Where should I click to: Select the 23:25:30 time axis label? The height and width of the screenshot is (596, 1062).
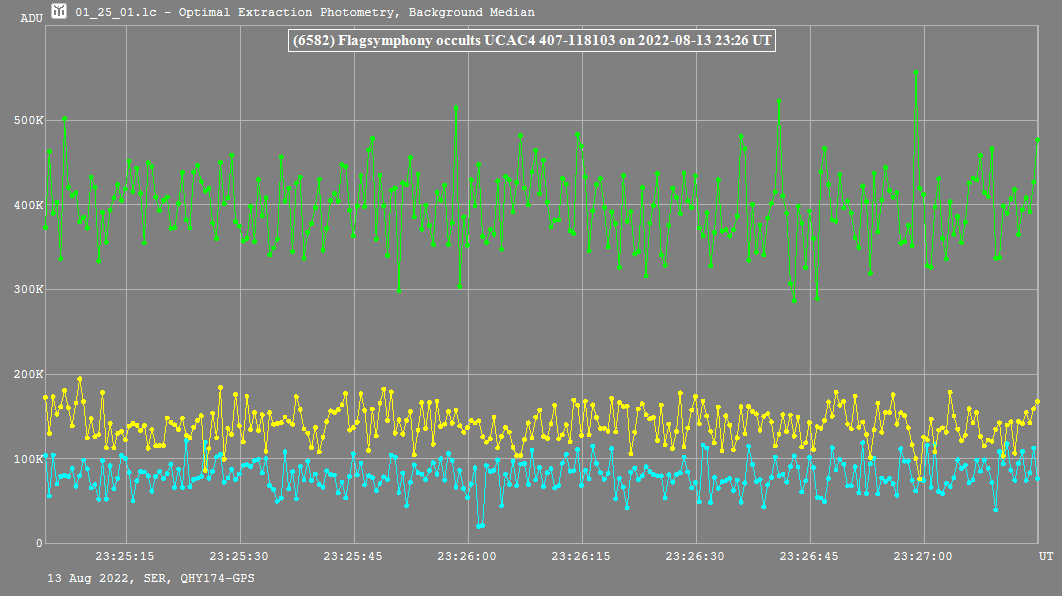[239, 555]
